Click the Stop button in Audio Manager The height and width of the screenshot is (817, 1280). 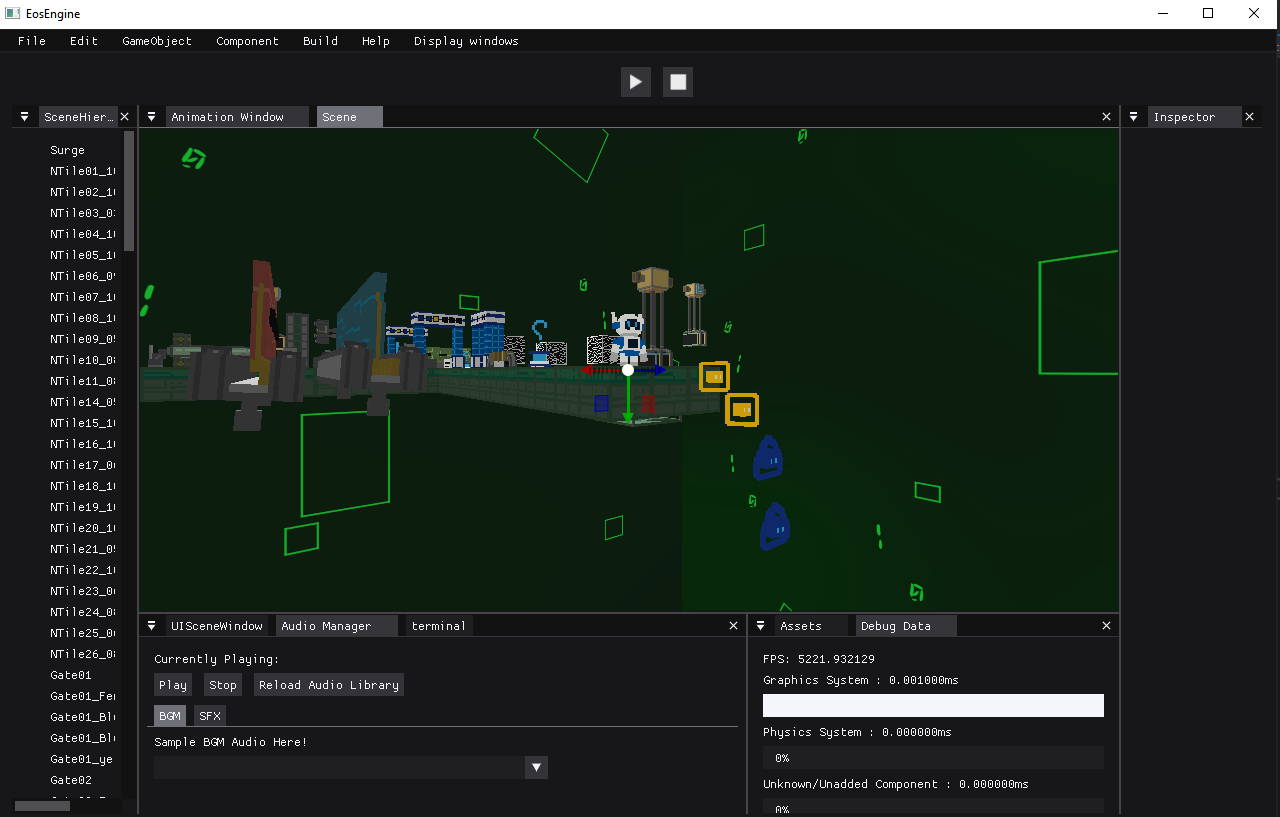223,685
